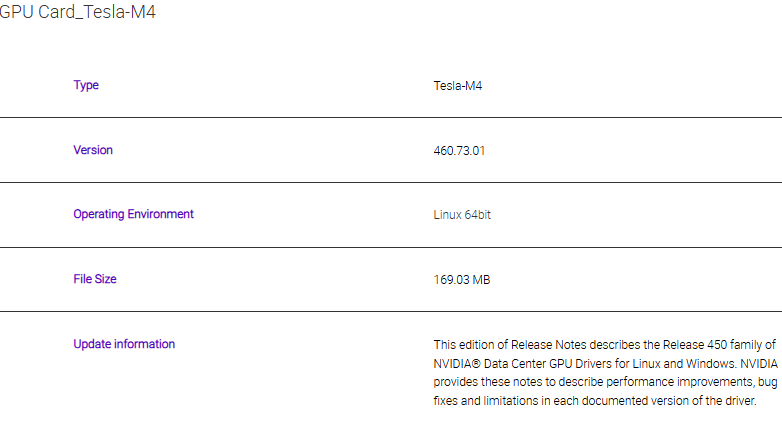Click the divider line under Version row

[x=390, y=183]
